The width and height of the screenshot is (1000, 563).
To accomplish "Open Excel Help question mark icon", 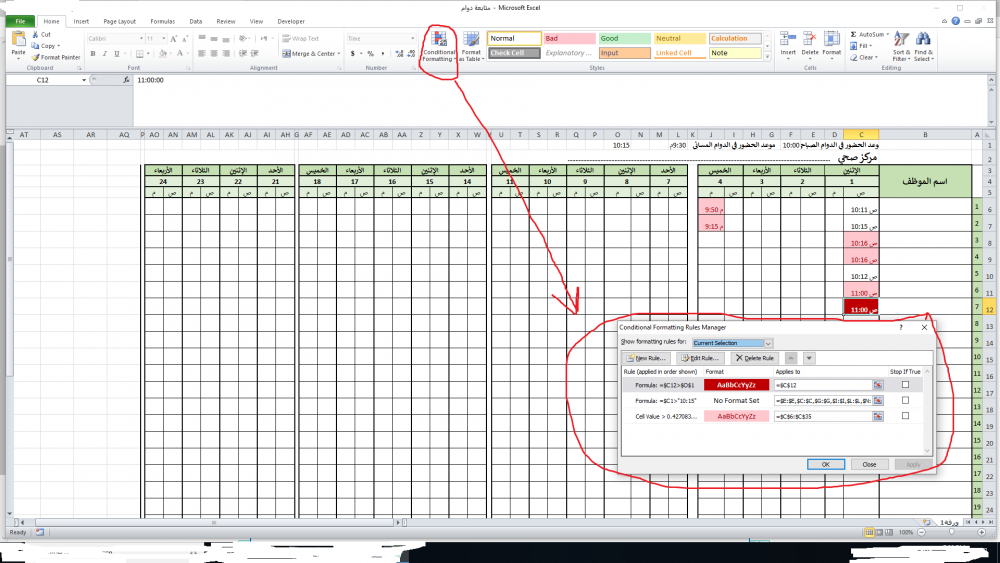I will pos(955,21).
